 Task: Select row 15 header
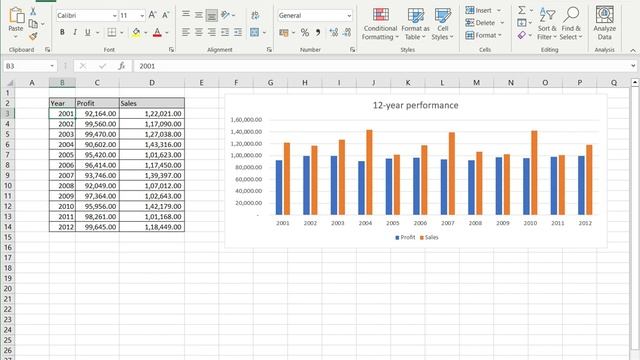[x=8, y=237]
